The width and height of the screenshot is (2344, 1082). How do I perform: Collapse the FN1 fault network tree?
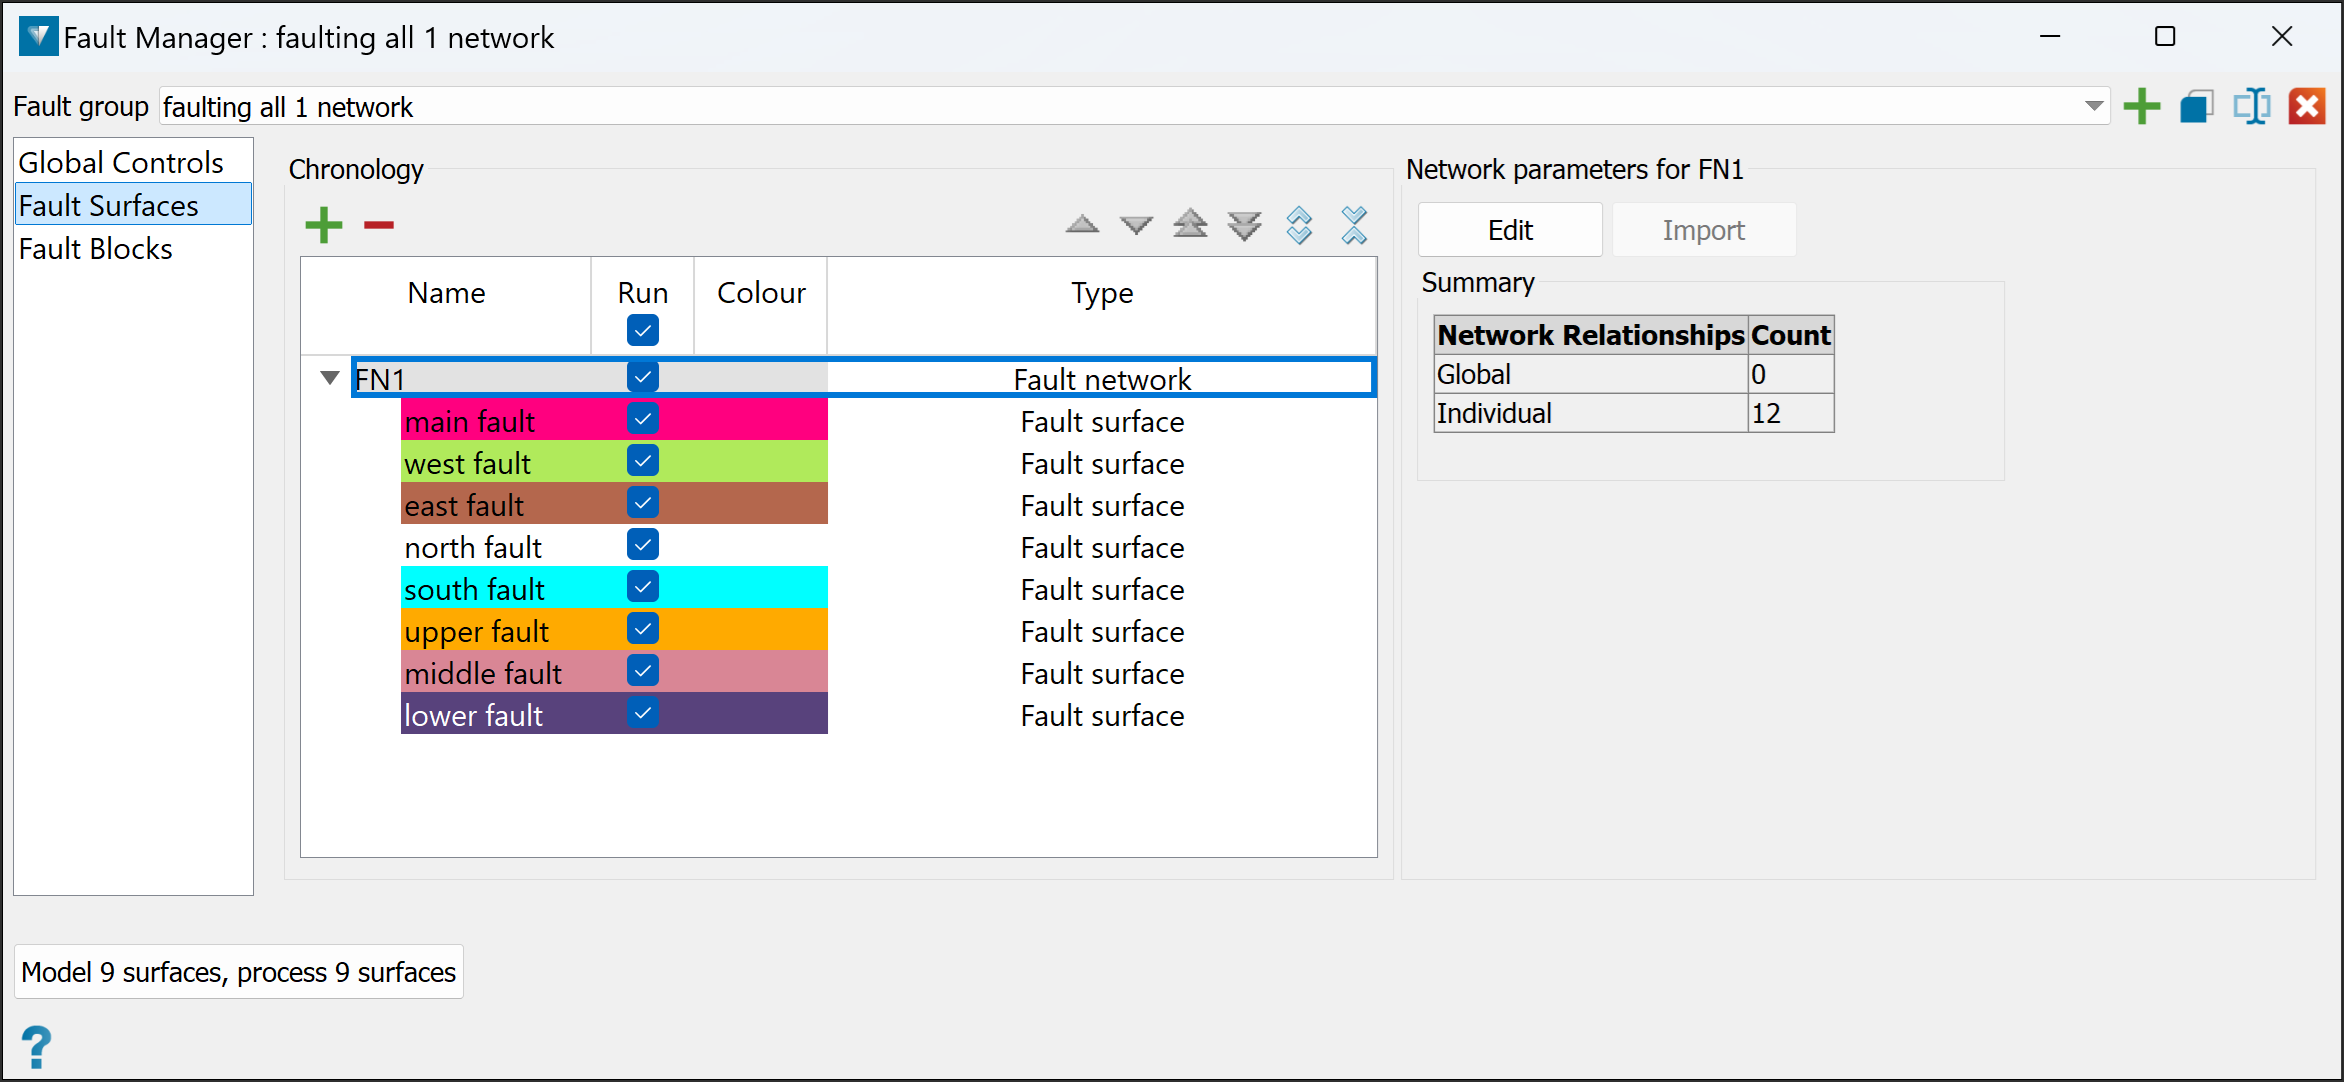(x=329, y=378)
